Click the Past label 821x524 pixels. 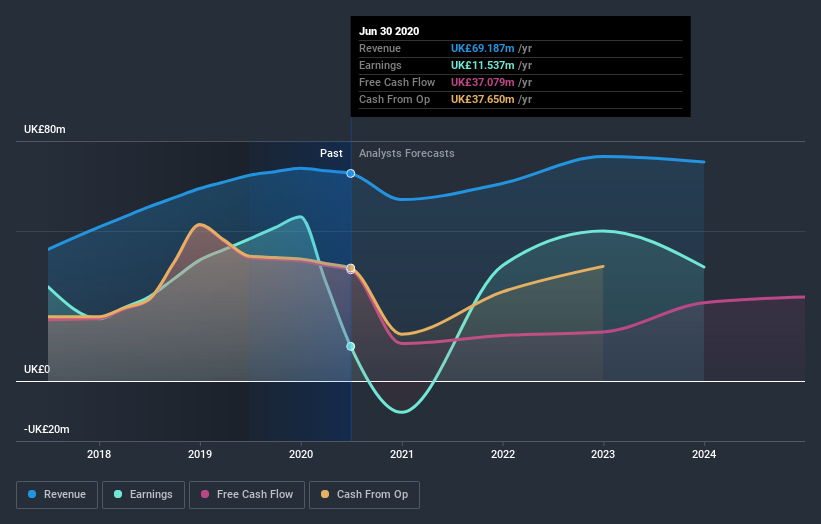331,153
